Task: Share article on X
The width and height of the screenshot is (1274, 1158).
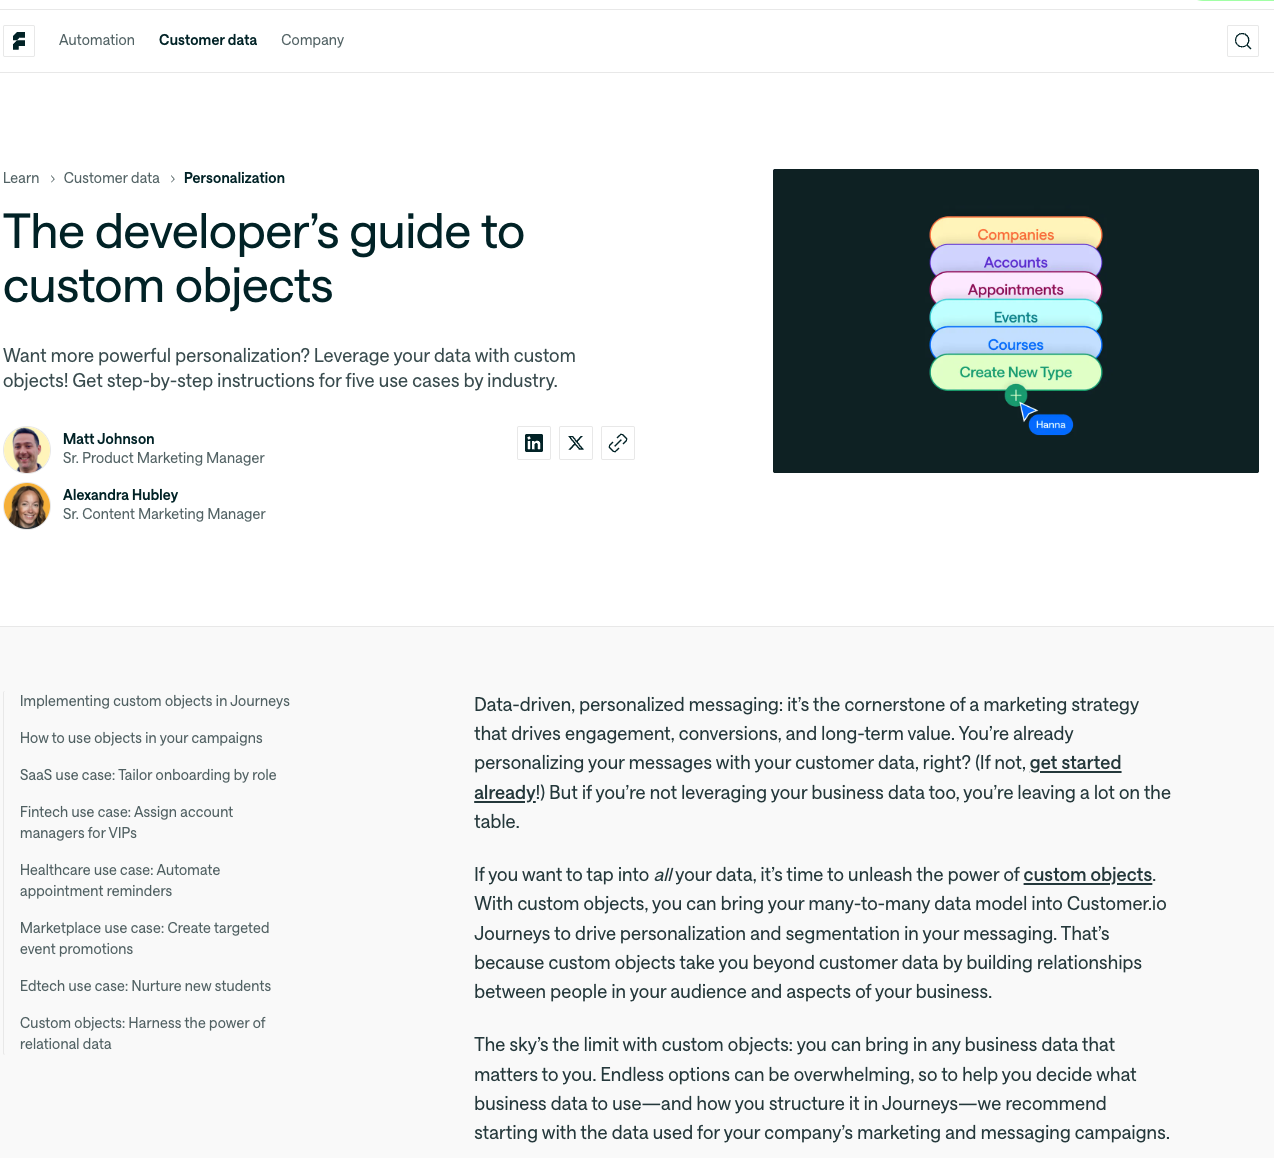Action: (576, 443)
